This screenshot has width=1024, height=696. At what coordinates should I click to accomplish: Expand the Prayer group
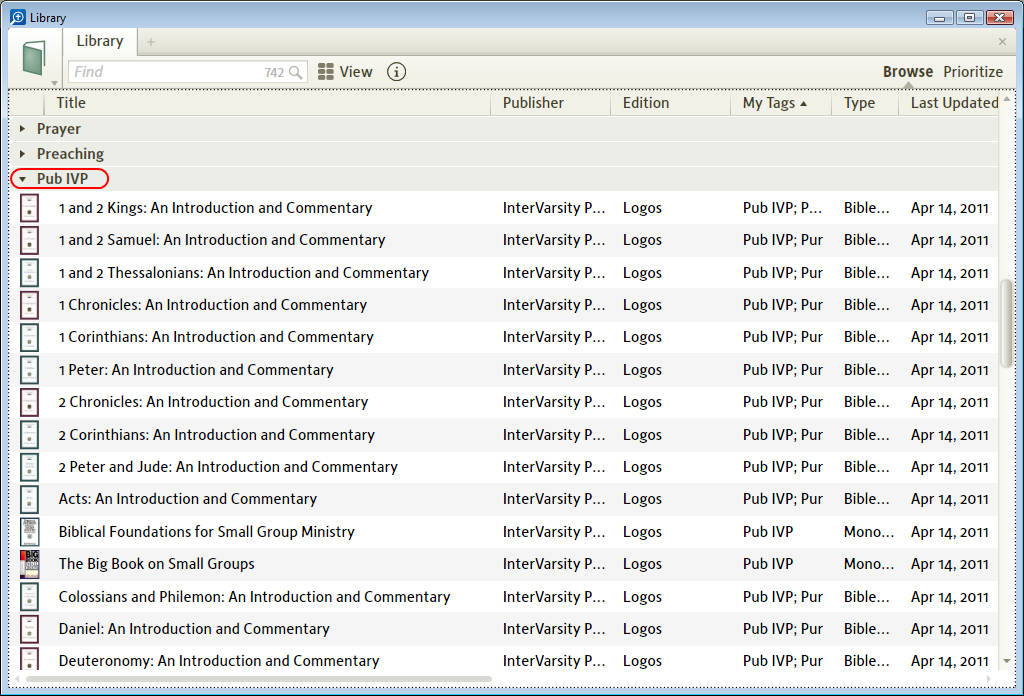pyautogui.click(x=23, y=129)
